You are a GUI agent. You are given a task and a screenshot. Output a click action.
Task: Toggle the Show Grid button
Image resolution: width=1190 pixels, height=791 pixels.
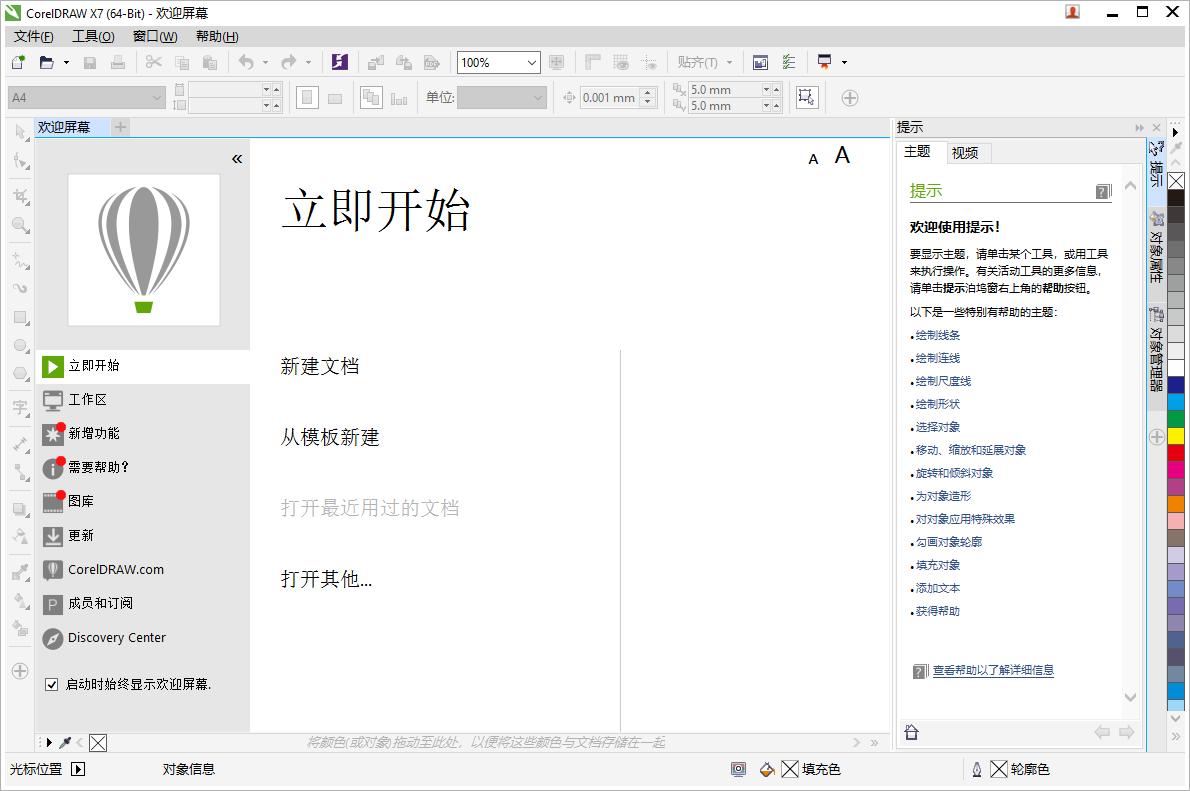pyautogui.click(x=621, y=62)
